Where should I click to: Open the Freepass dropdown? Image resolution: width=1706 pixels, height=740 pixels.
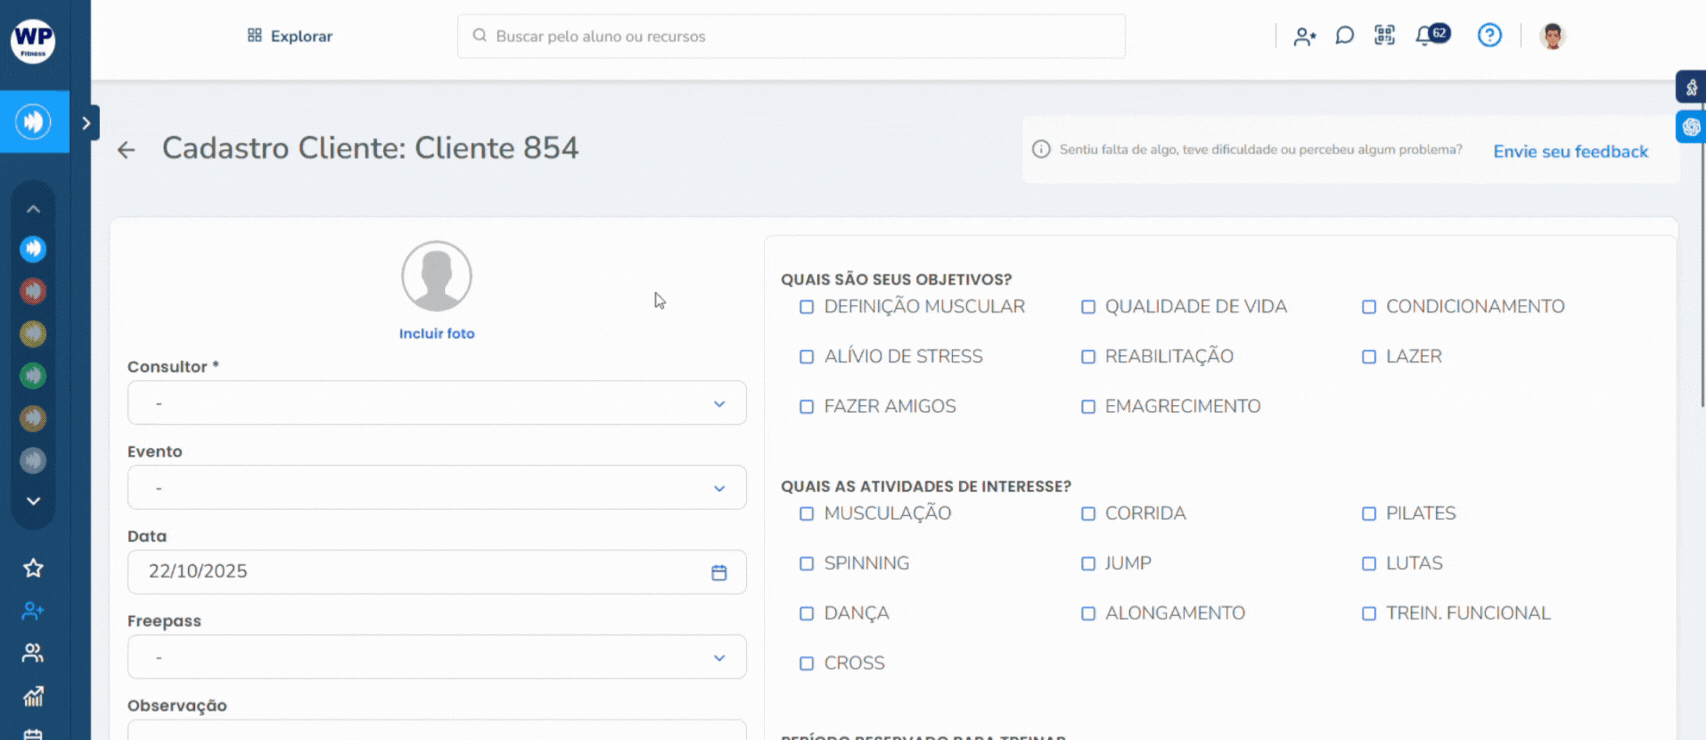coord(436,657)
